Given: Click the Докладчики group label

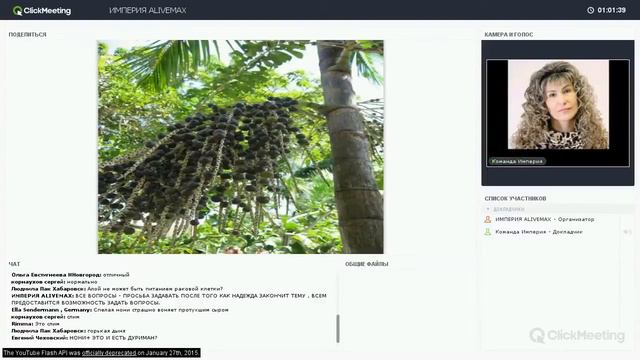Looking at the screenshot, I should (x=509, y=209).
